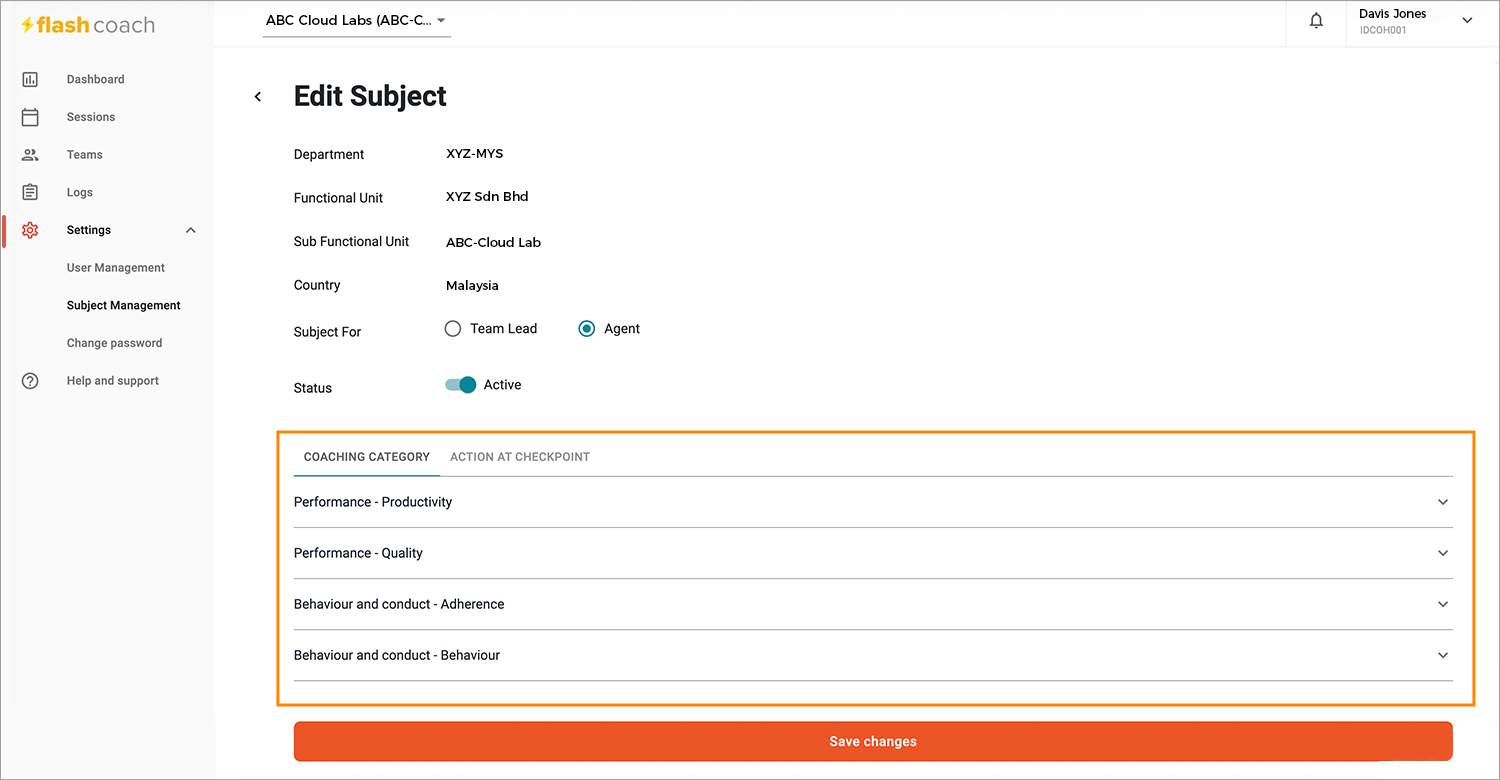
Task: Open Sessions via the calendar icon
Action: 30,117
